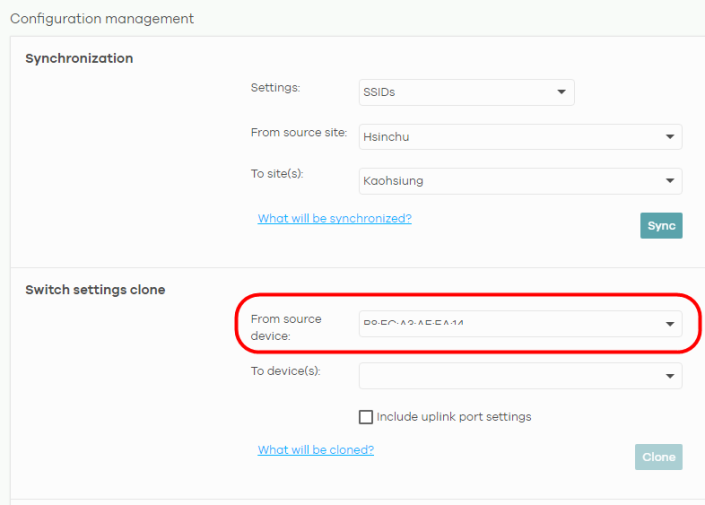Click the 'Include uplink port settings' label text
Screen dimensions: 705x505
click(453, 417)
